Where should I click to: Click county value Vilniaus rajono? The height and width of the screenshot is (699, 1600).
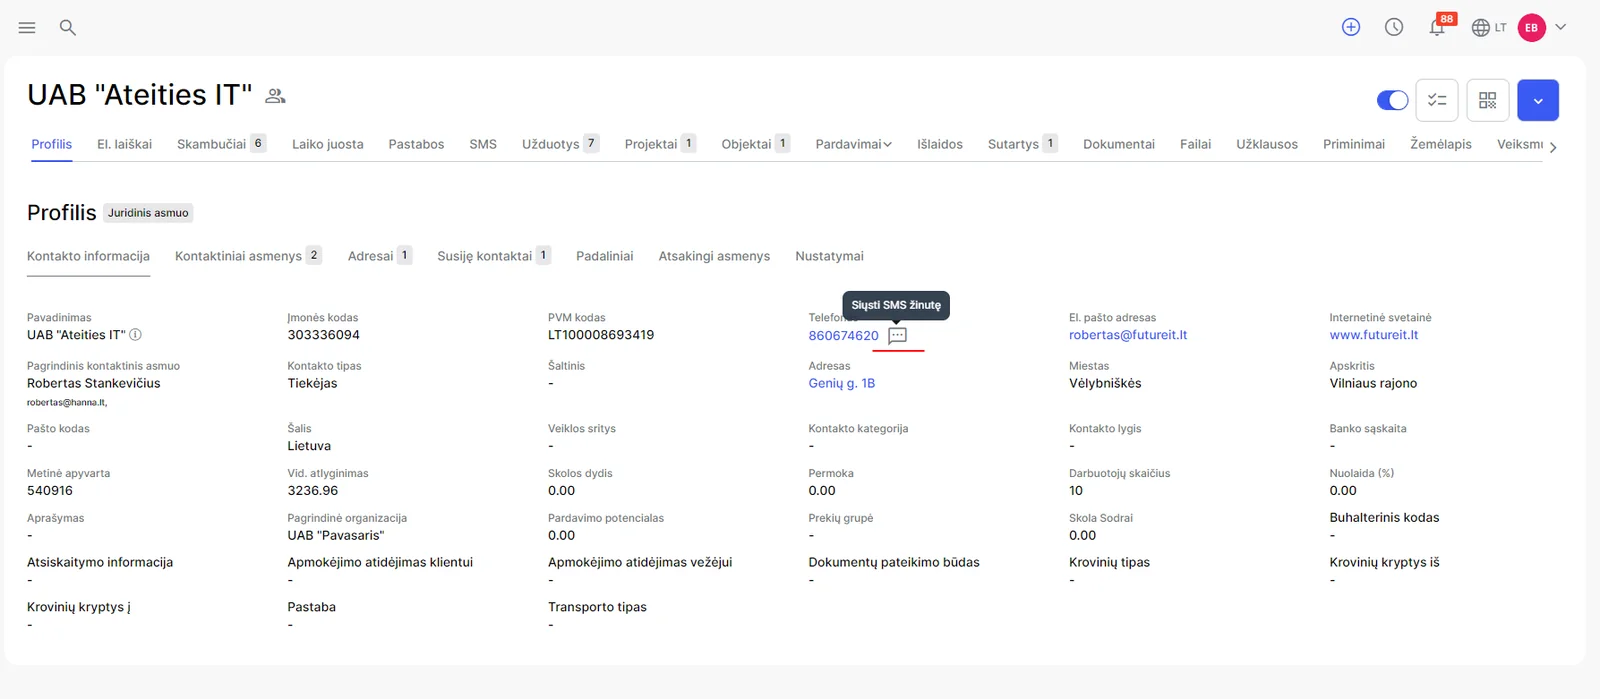click(1374, 383)
